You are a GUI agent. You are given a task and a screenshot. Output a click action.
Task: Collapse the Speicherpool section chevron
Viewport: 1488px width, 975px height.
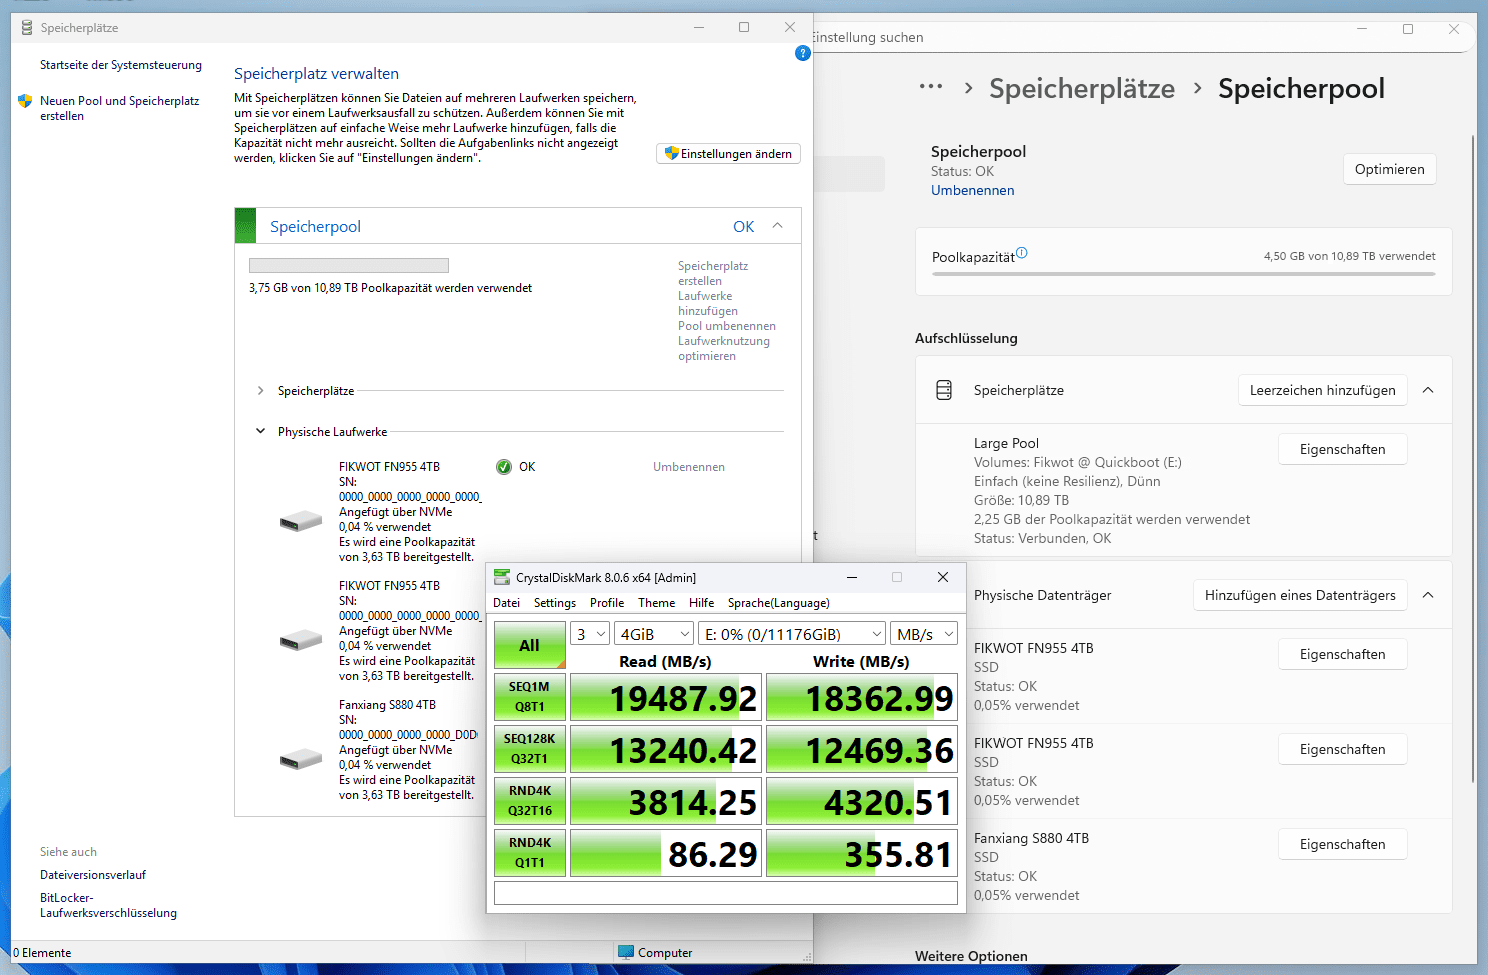point(778,226)
